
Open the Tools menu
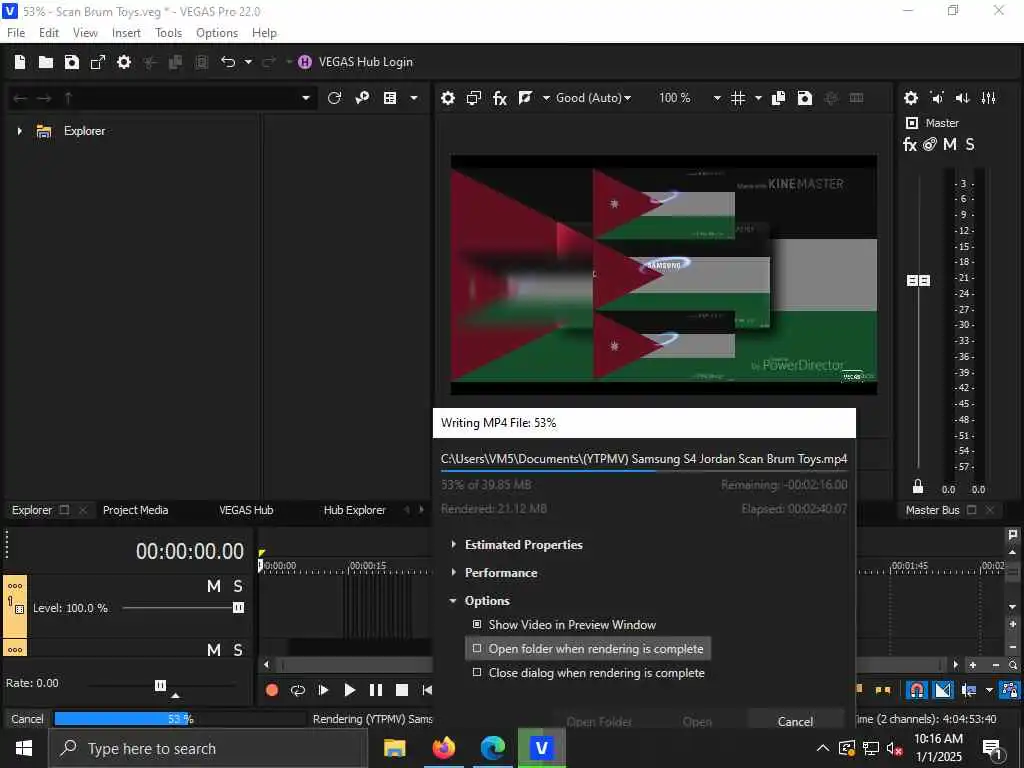pyautogui.click(x=168, y=33)
